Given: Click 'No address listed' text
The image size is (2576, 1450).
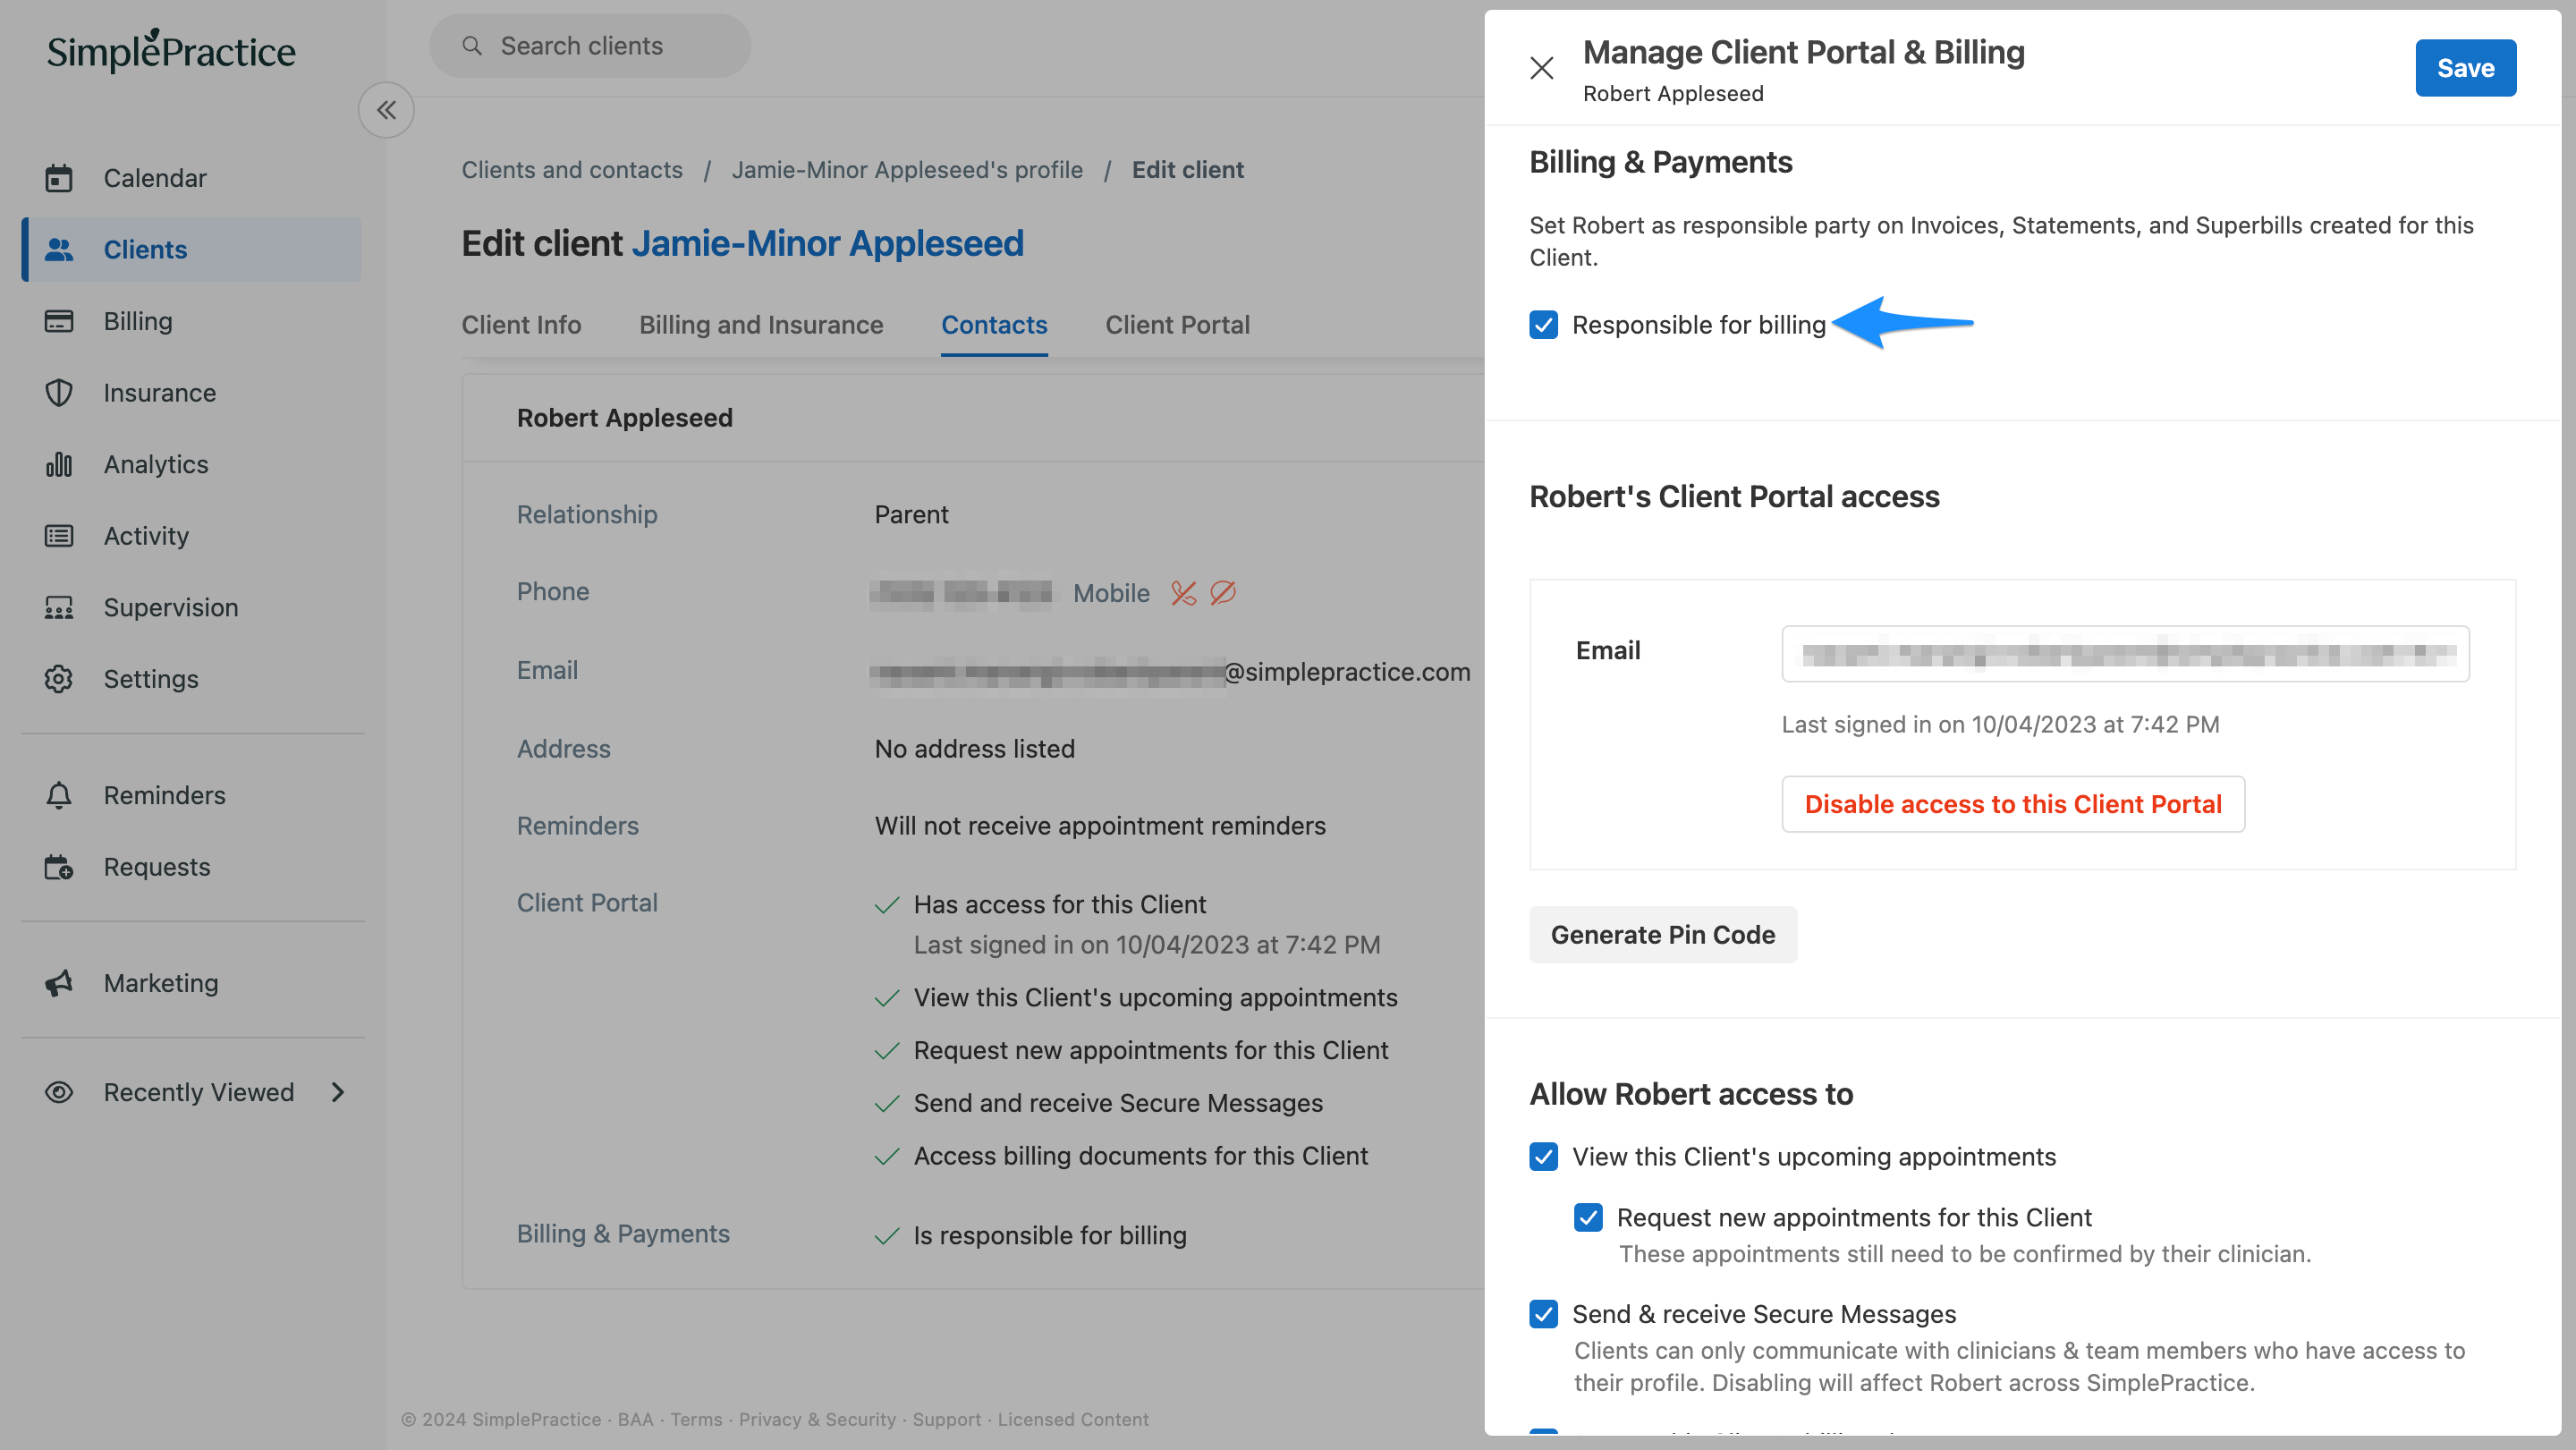Looking at the screenshot, I should click(974, 748).
